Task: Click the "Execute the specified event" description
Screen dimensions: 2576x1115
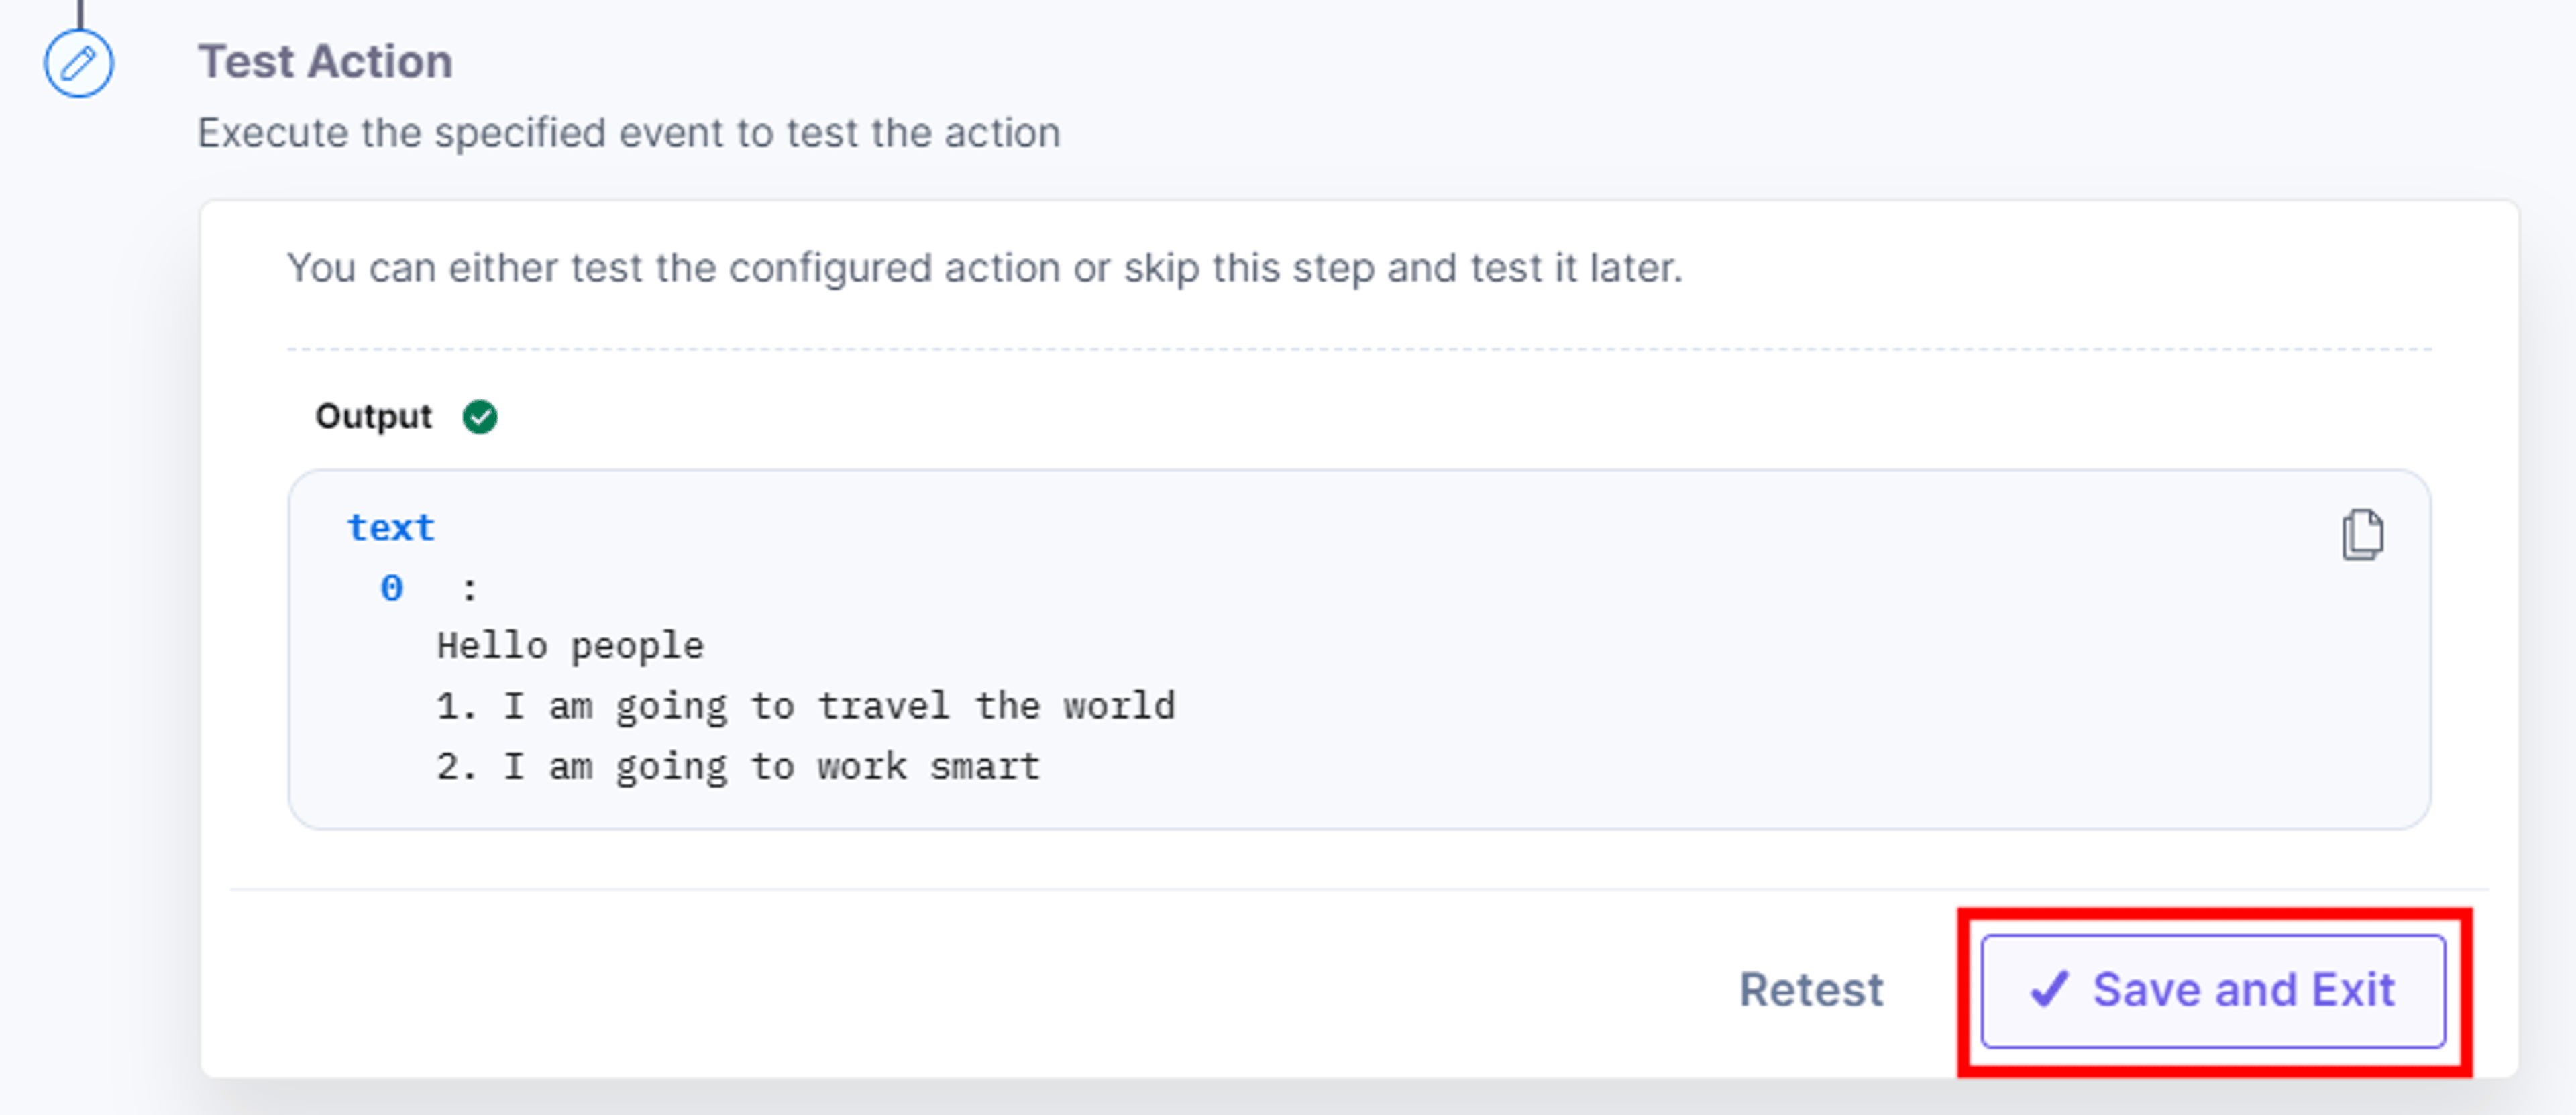Action: click(629, 133)
